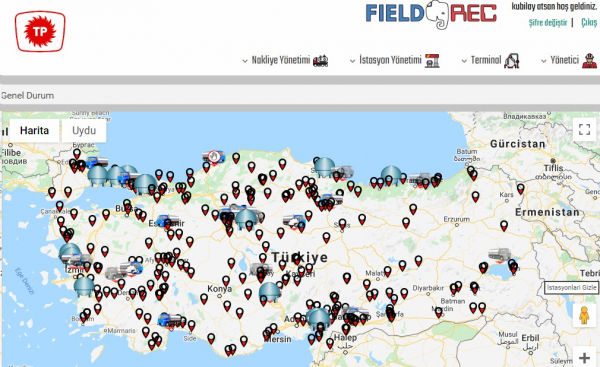Zoom in the map with plus button
Screen dimensions: 600x367
click(x=584, y=358)
